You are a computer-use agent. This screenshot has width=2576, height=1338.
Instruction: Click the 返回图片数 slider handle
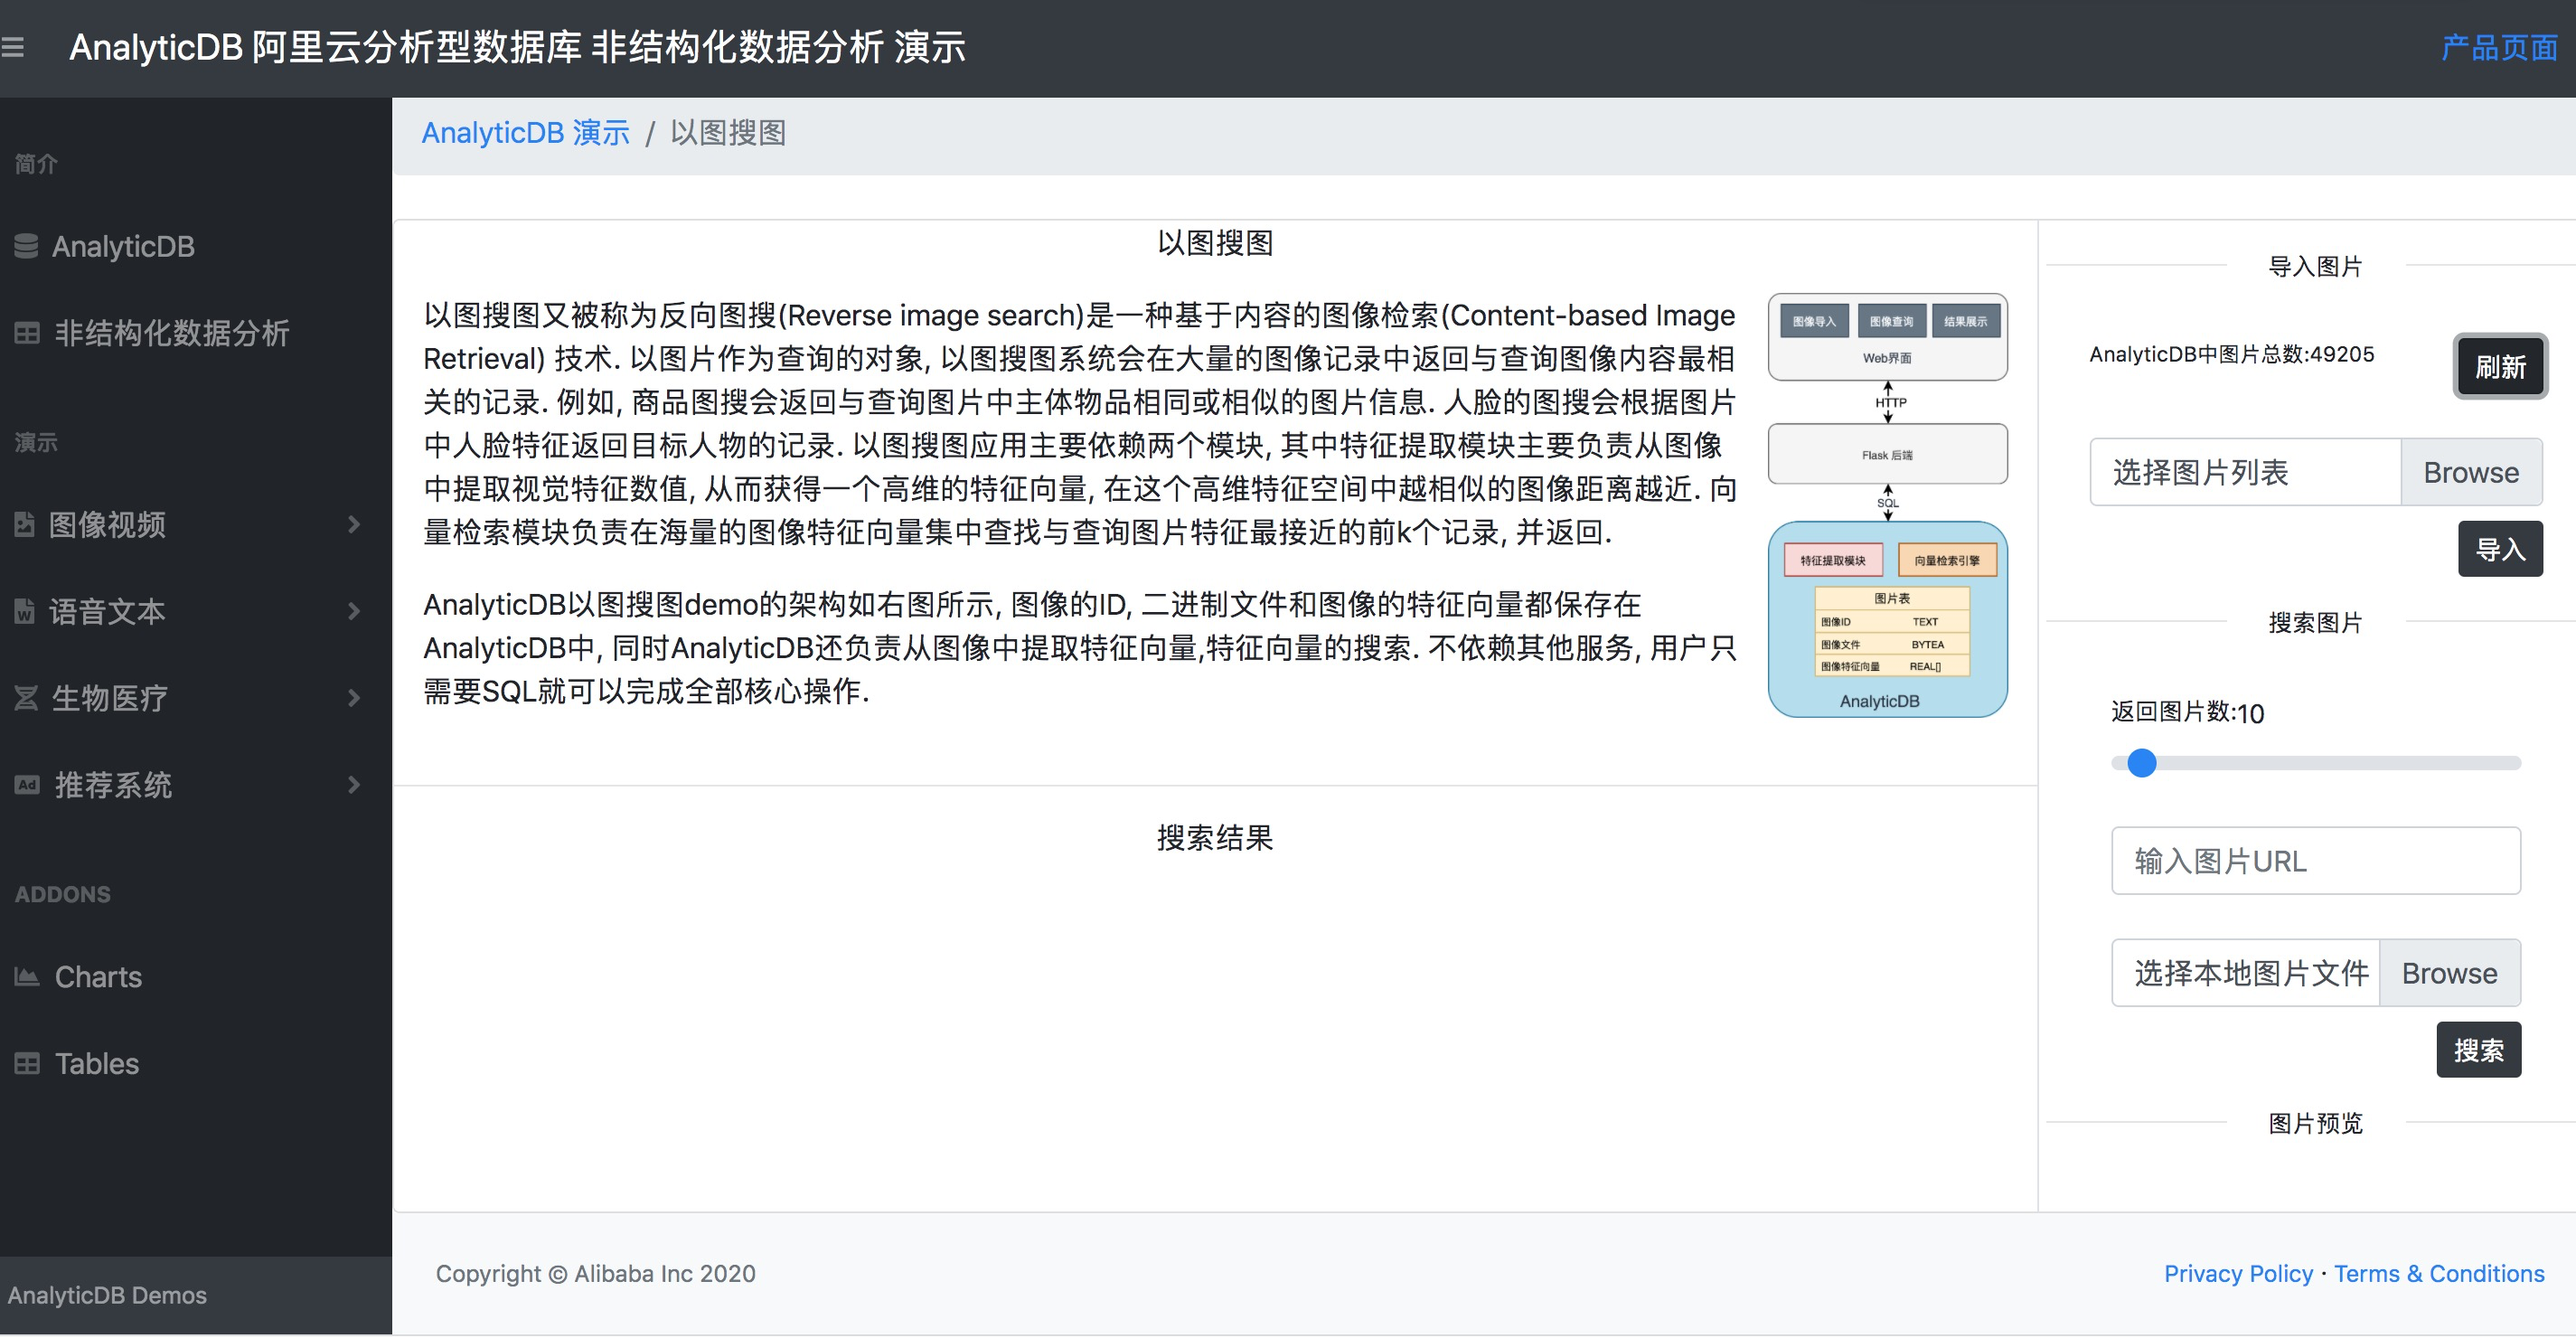(2141, 762)
